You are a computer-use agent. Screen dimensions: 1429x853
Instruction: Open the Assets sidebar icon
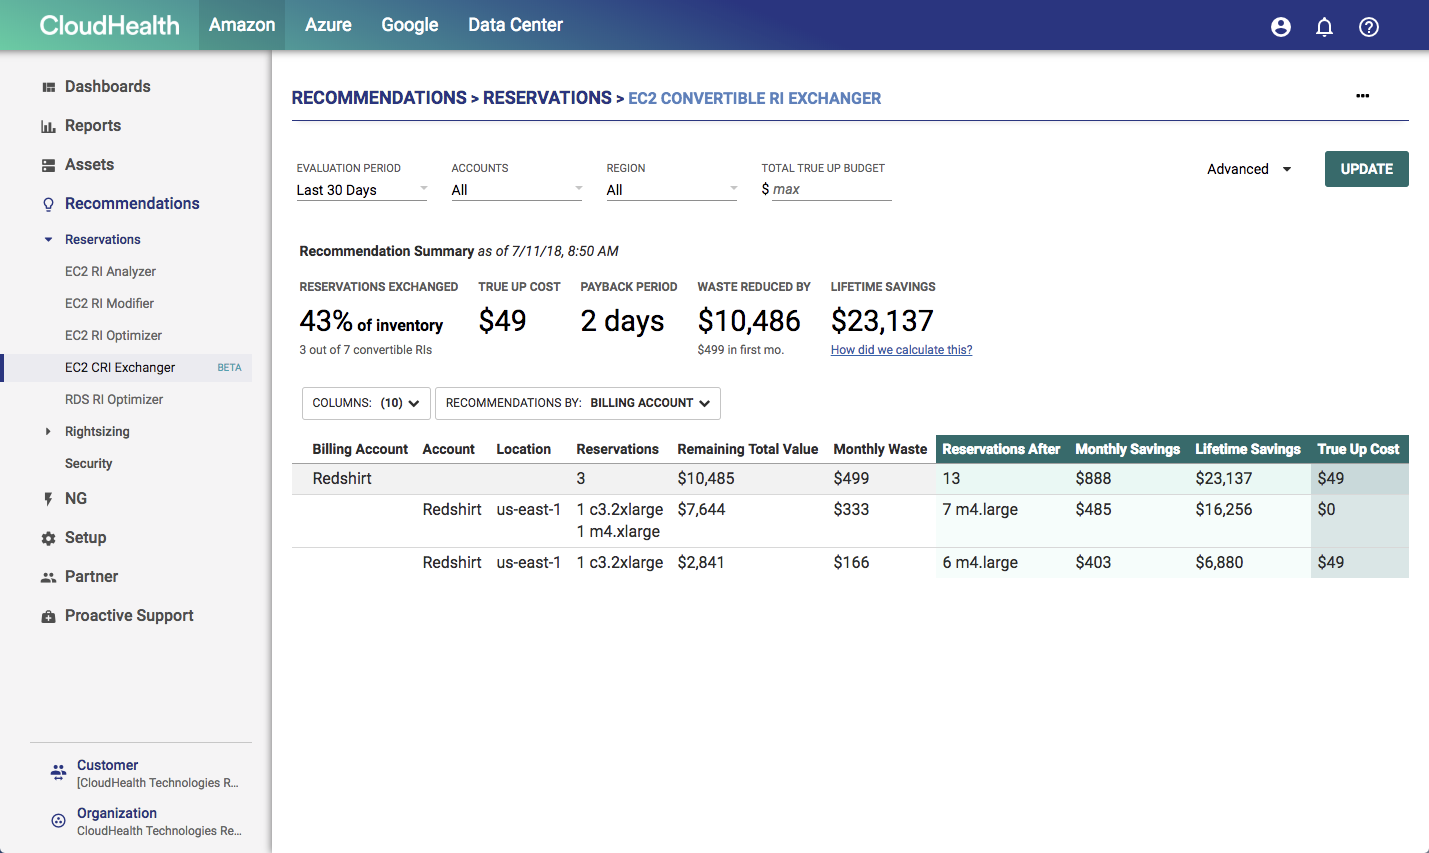point(47,164)
